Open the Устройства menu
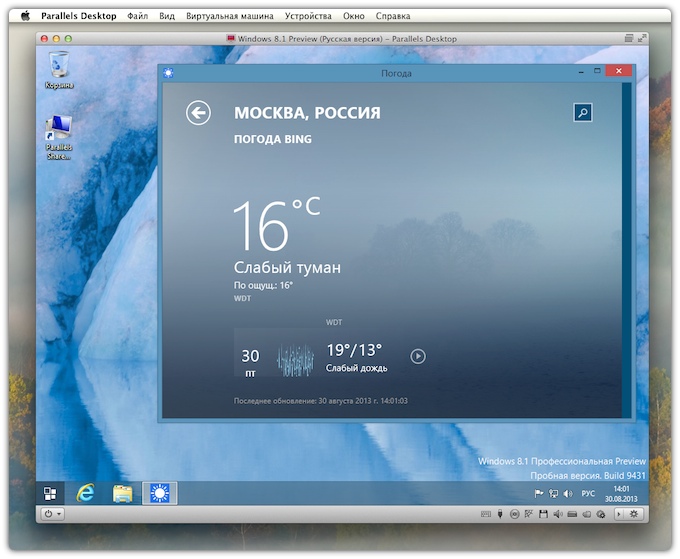Image resolution: width=680 pixels, height=559 pixels. (308, 16)
